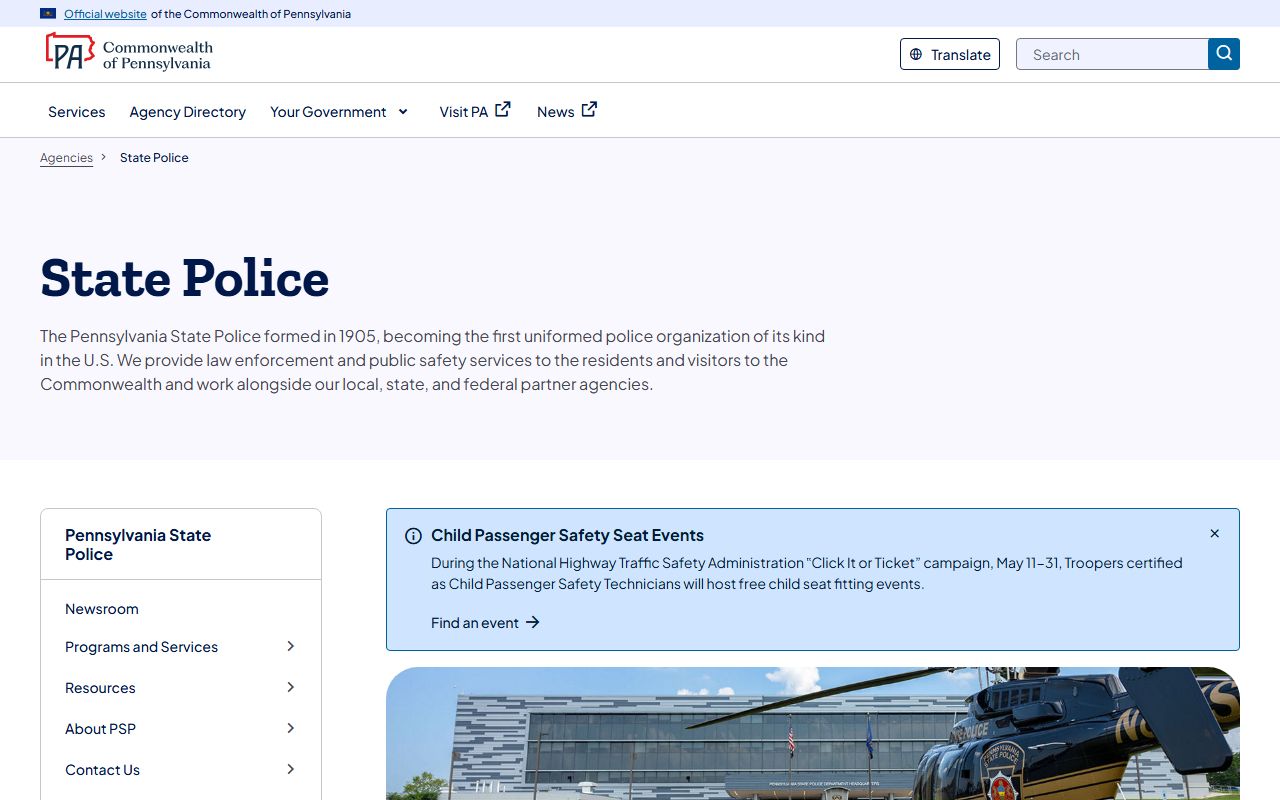The image size is (1280, 800).
Task: Open the Visit PA navigation link
Action: pyautogui.click(x=464, y=112)
